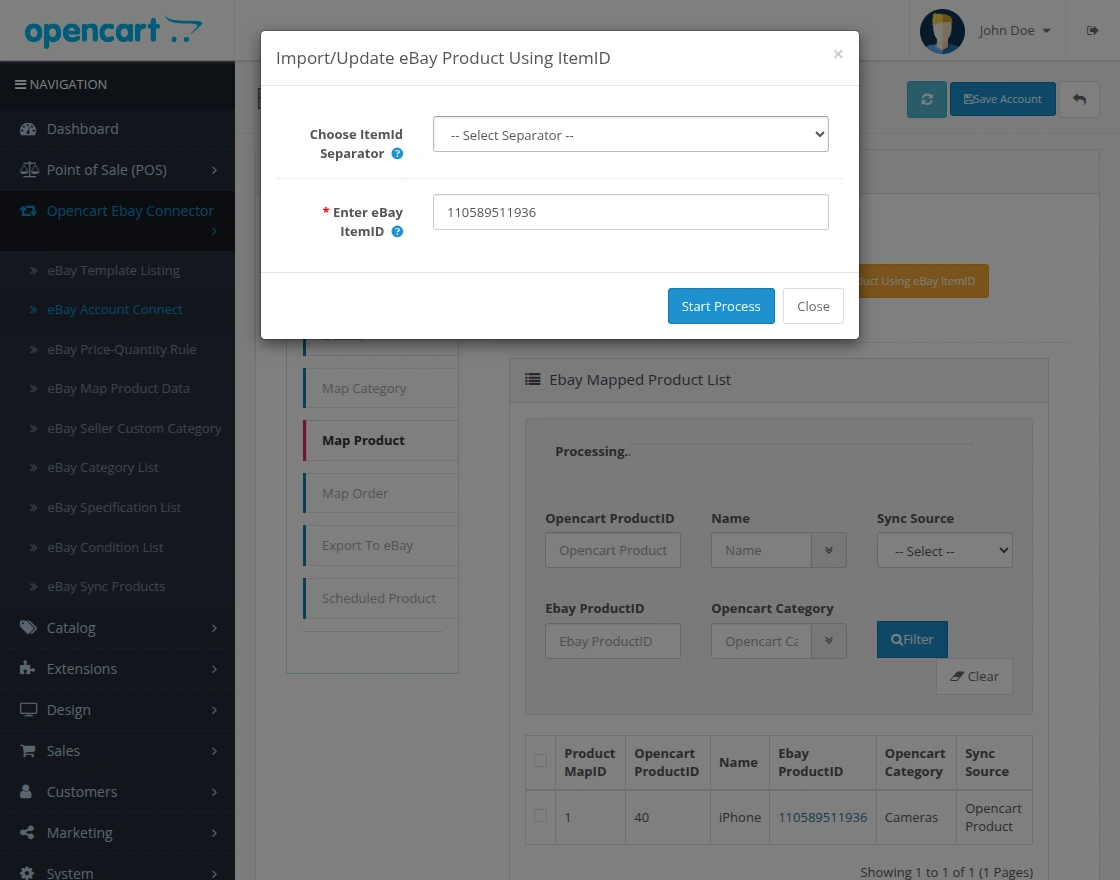Click the back arrow icon button
The image size is (1120, 880).
coord(1079,99)
